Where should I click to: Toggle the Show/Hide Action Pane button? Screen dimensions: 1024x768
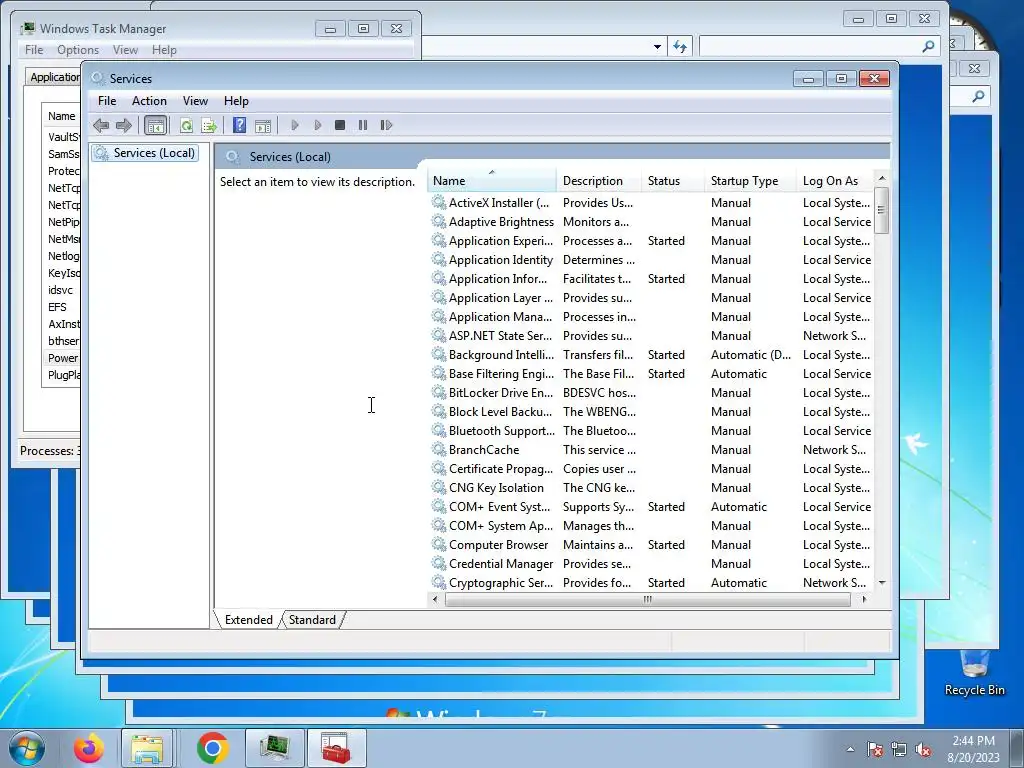pos(263,125)
